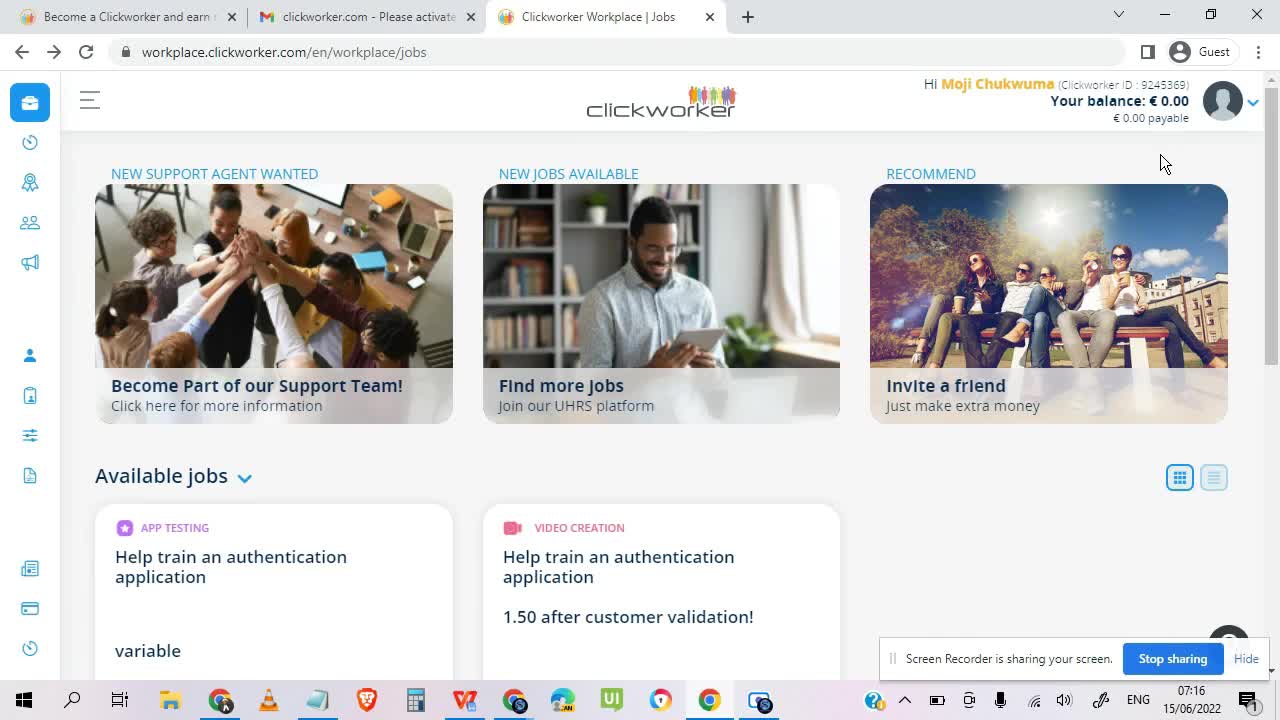Switch to 'Become a Clickworker' browser tab
1280x720 pixels.
127,17
